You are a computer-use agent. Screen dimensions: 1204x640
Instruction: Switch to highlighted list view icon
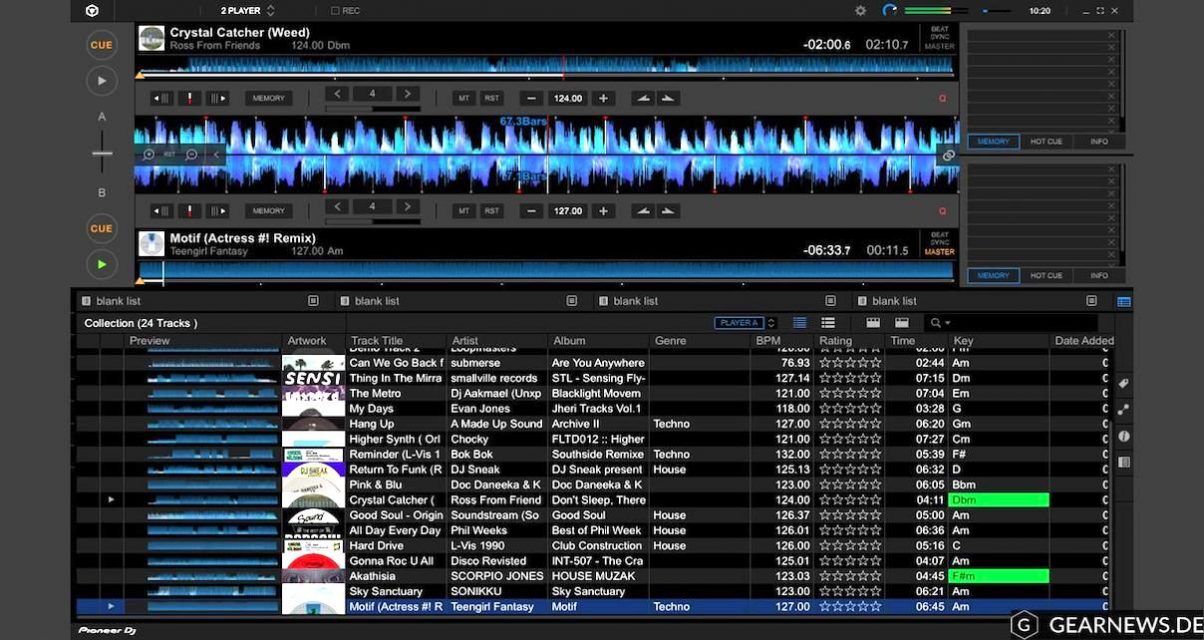click(x=800, y=323)
